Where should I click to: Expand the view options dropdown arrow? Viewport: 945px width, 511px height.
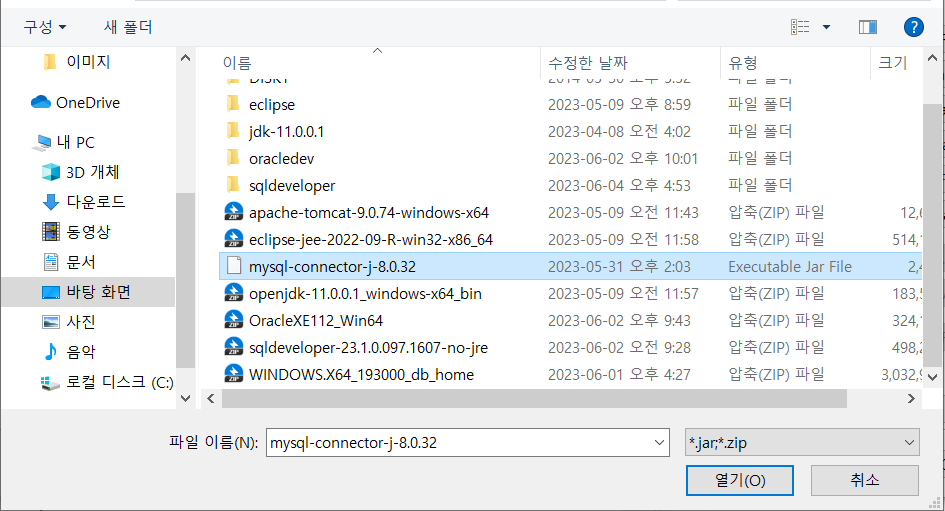click(826, 27)
